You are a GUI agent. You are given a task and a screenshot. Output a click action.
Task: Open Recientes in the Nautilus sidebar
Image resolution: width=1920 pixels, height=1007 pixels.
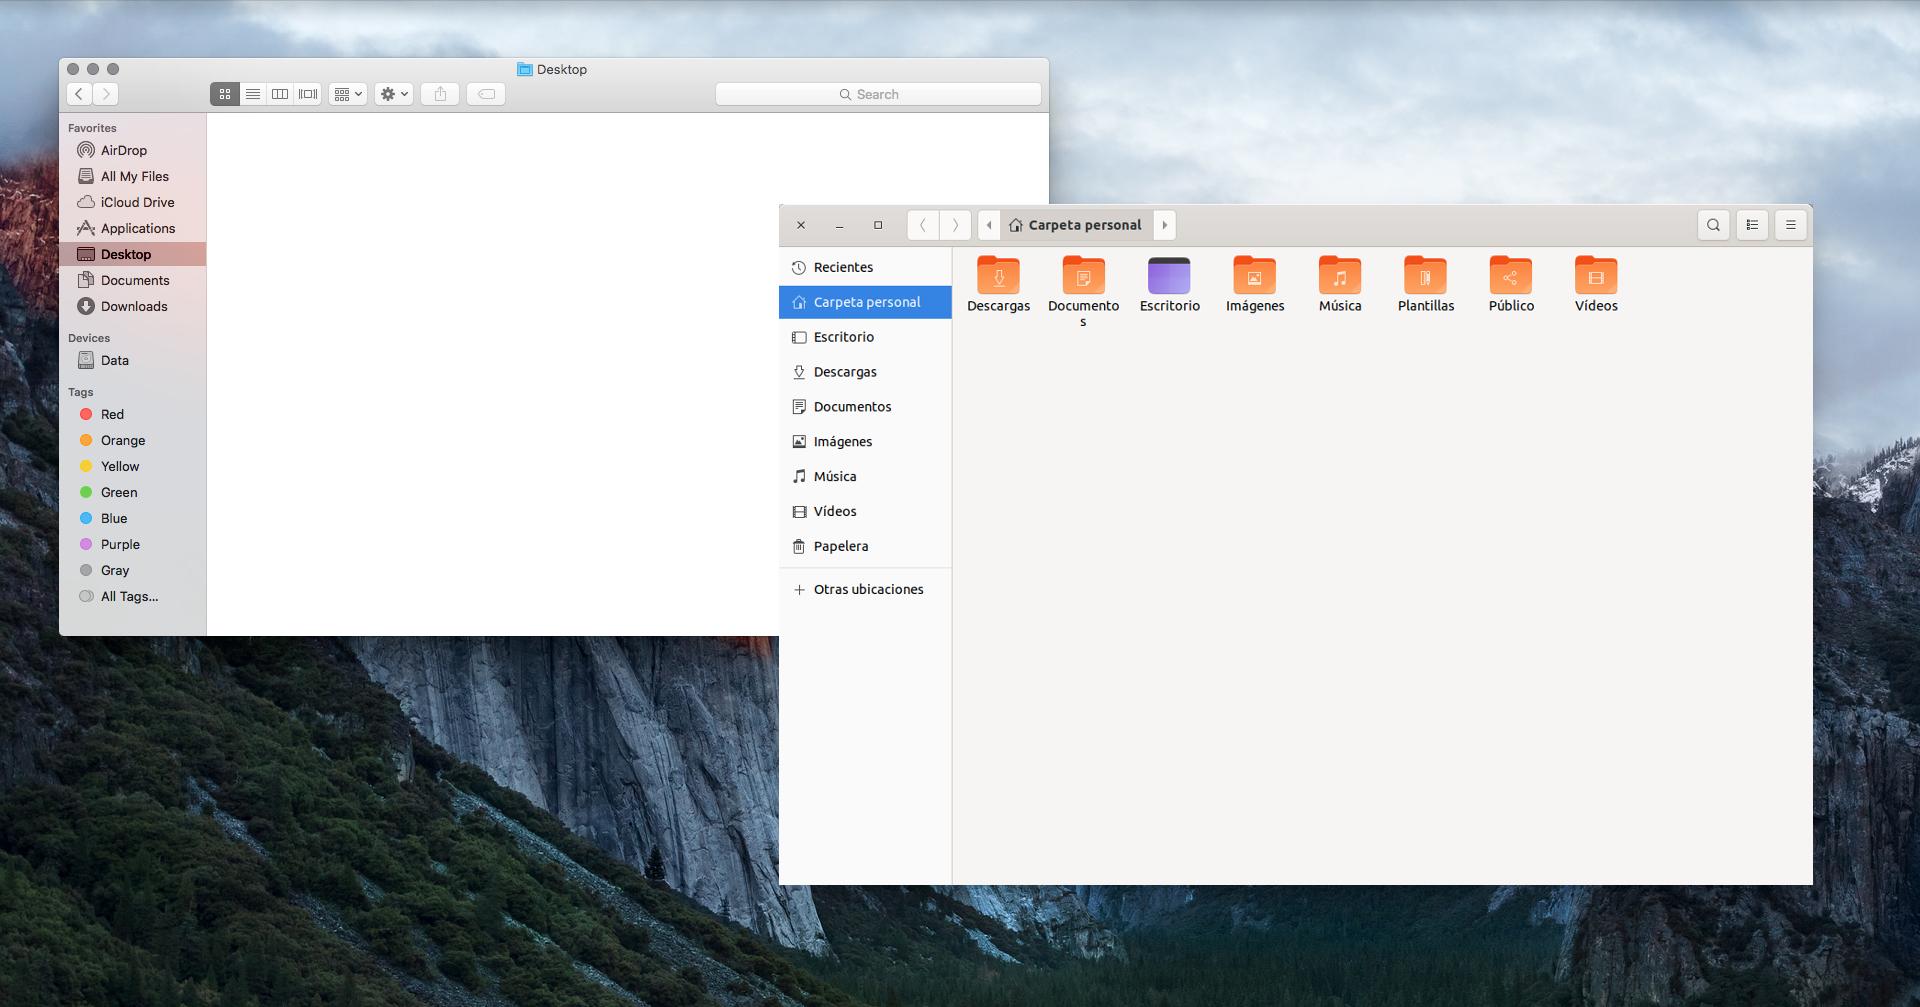pyautogui.click(x=842, y=267)
